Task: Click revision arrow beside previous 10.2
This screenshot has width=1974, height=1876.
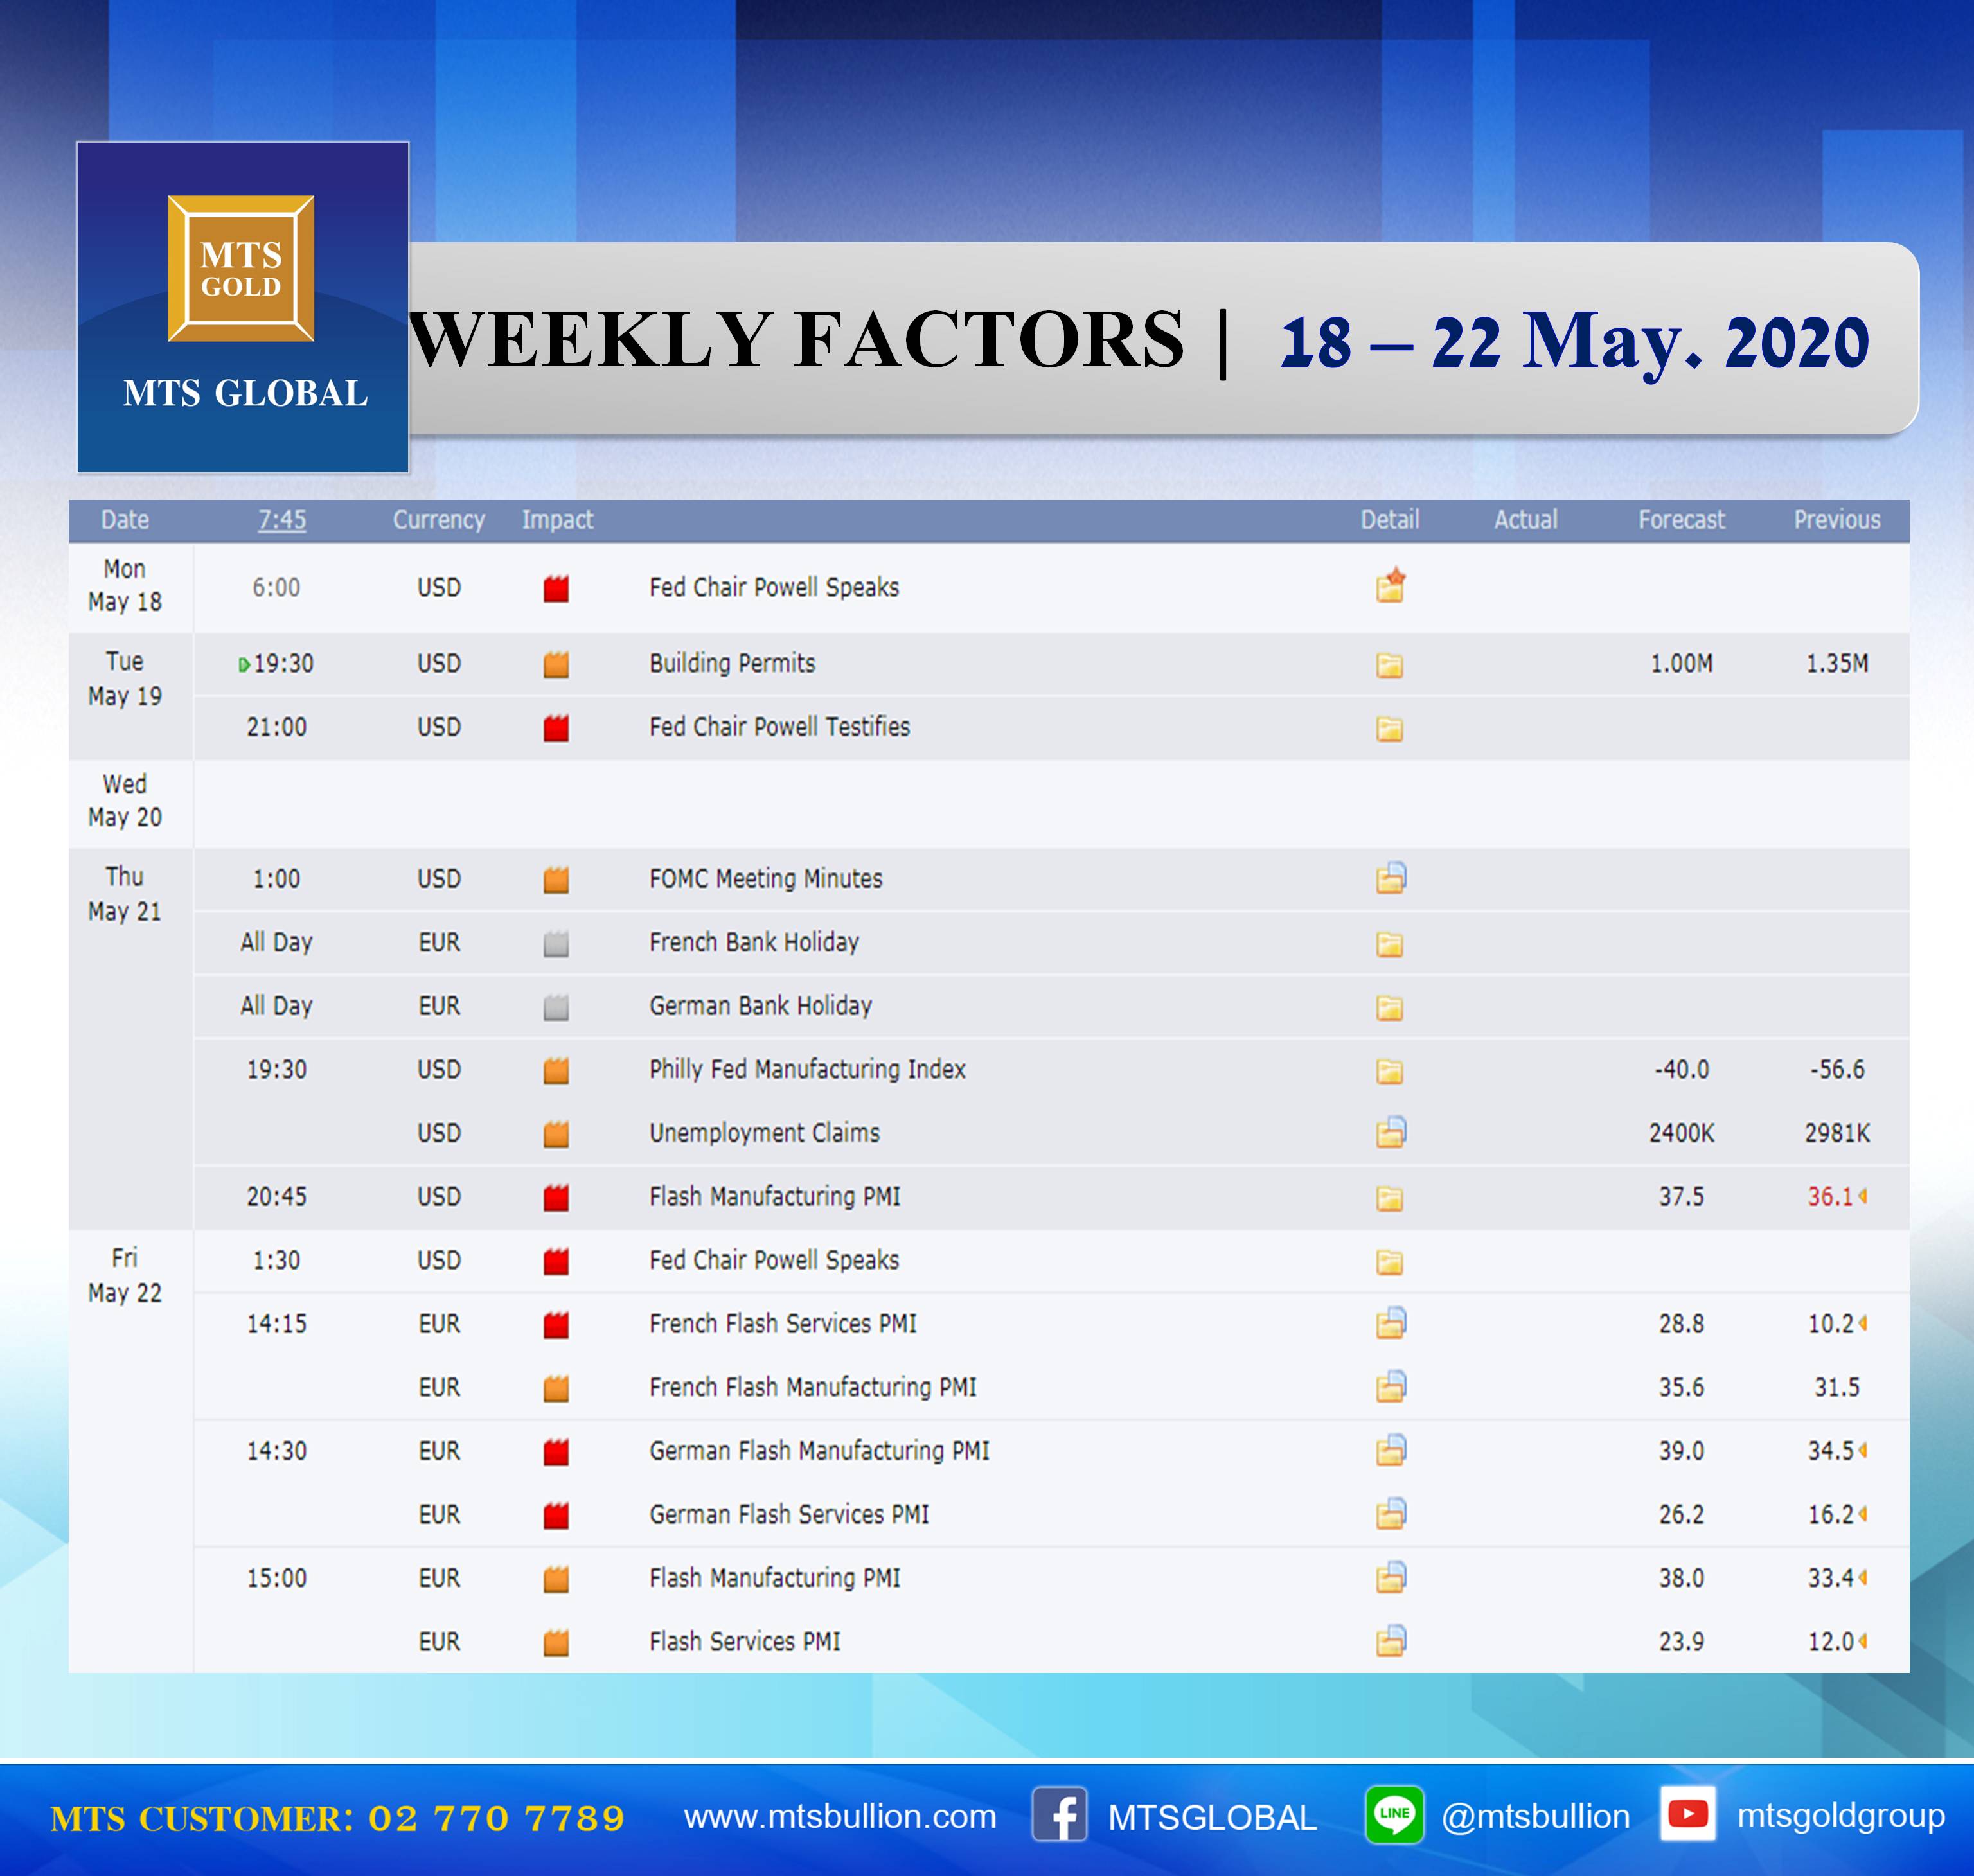Action: 1863,1323
